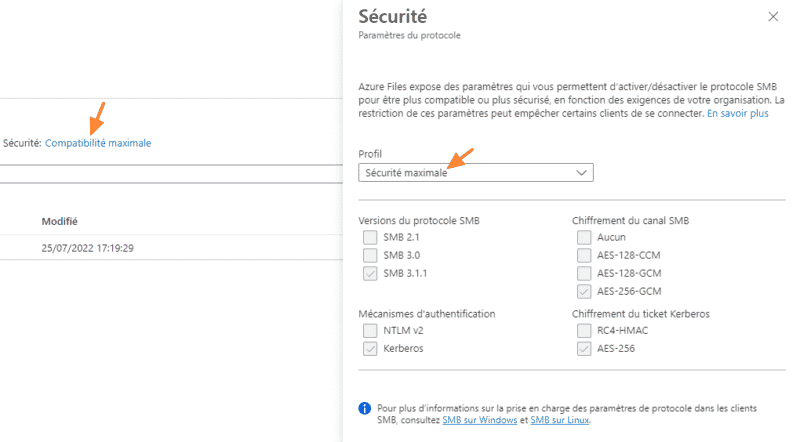Toggle the SMB 2.1 checkbox

point(370,238)
